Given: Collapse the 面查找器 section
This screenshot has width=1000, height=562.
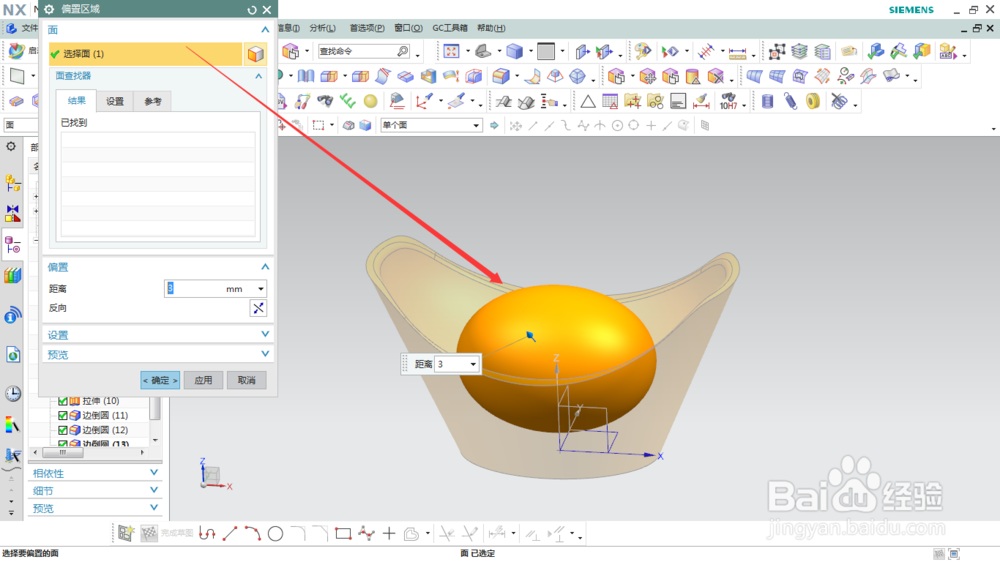Looking at the screenshot, I should click(x=259, y=77).
